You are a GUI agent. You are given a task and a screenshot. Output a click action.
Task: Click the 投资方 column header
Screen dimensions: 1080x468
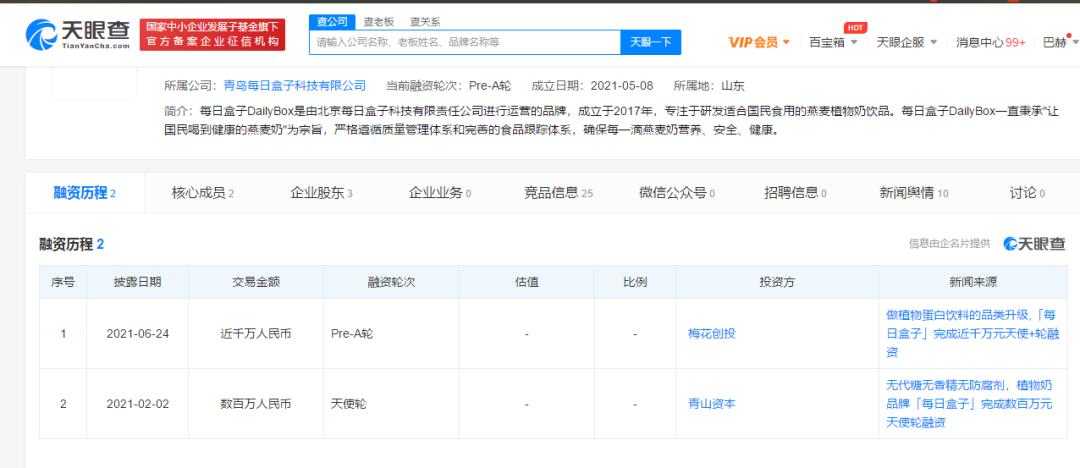(x=777, y=282)
